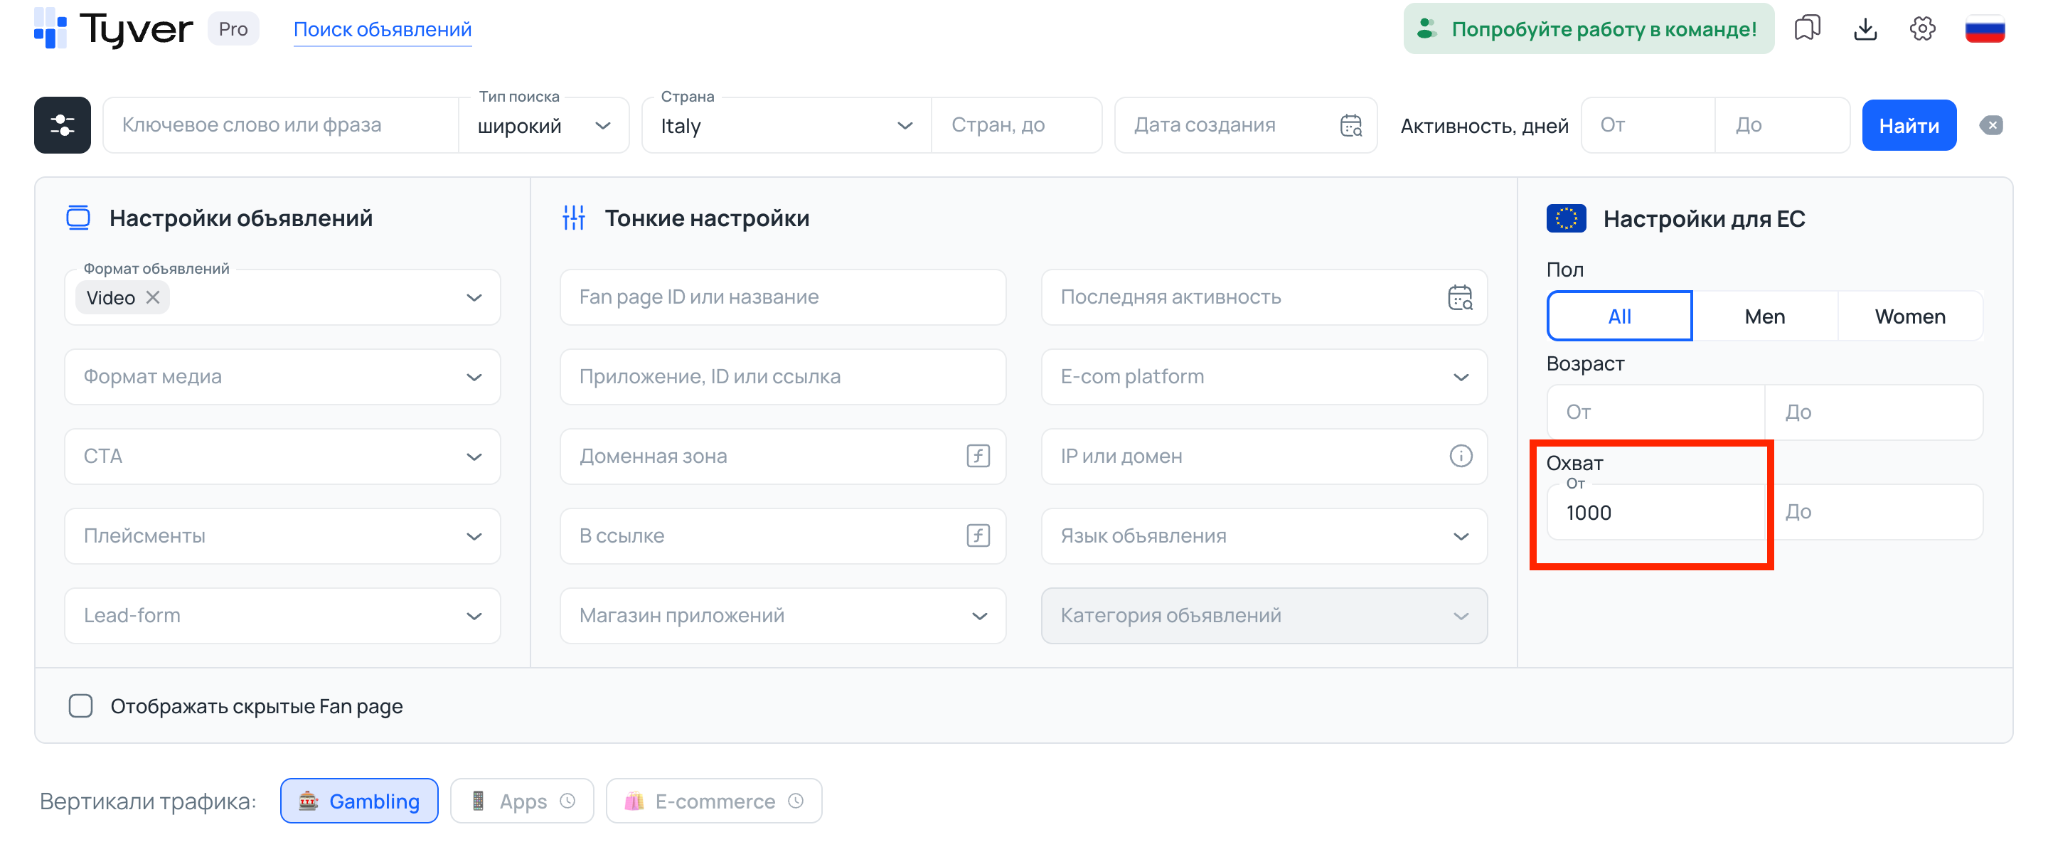Focus Стран, до input
This screenshot has width=2048, height=865.
point(1016,125)
